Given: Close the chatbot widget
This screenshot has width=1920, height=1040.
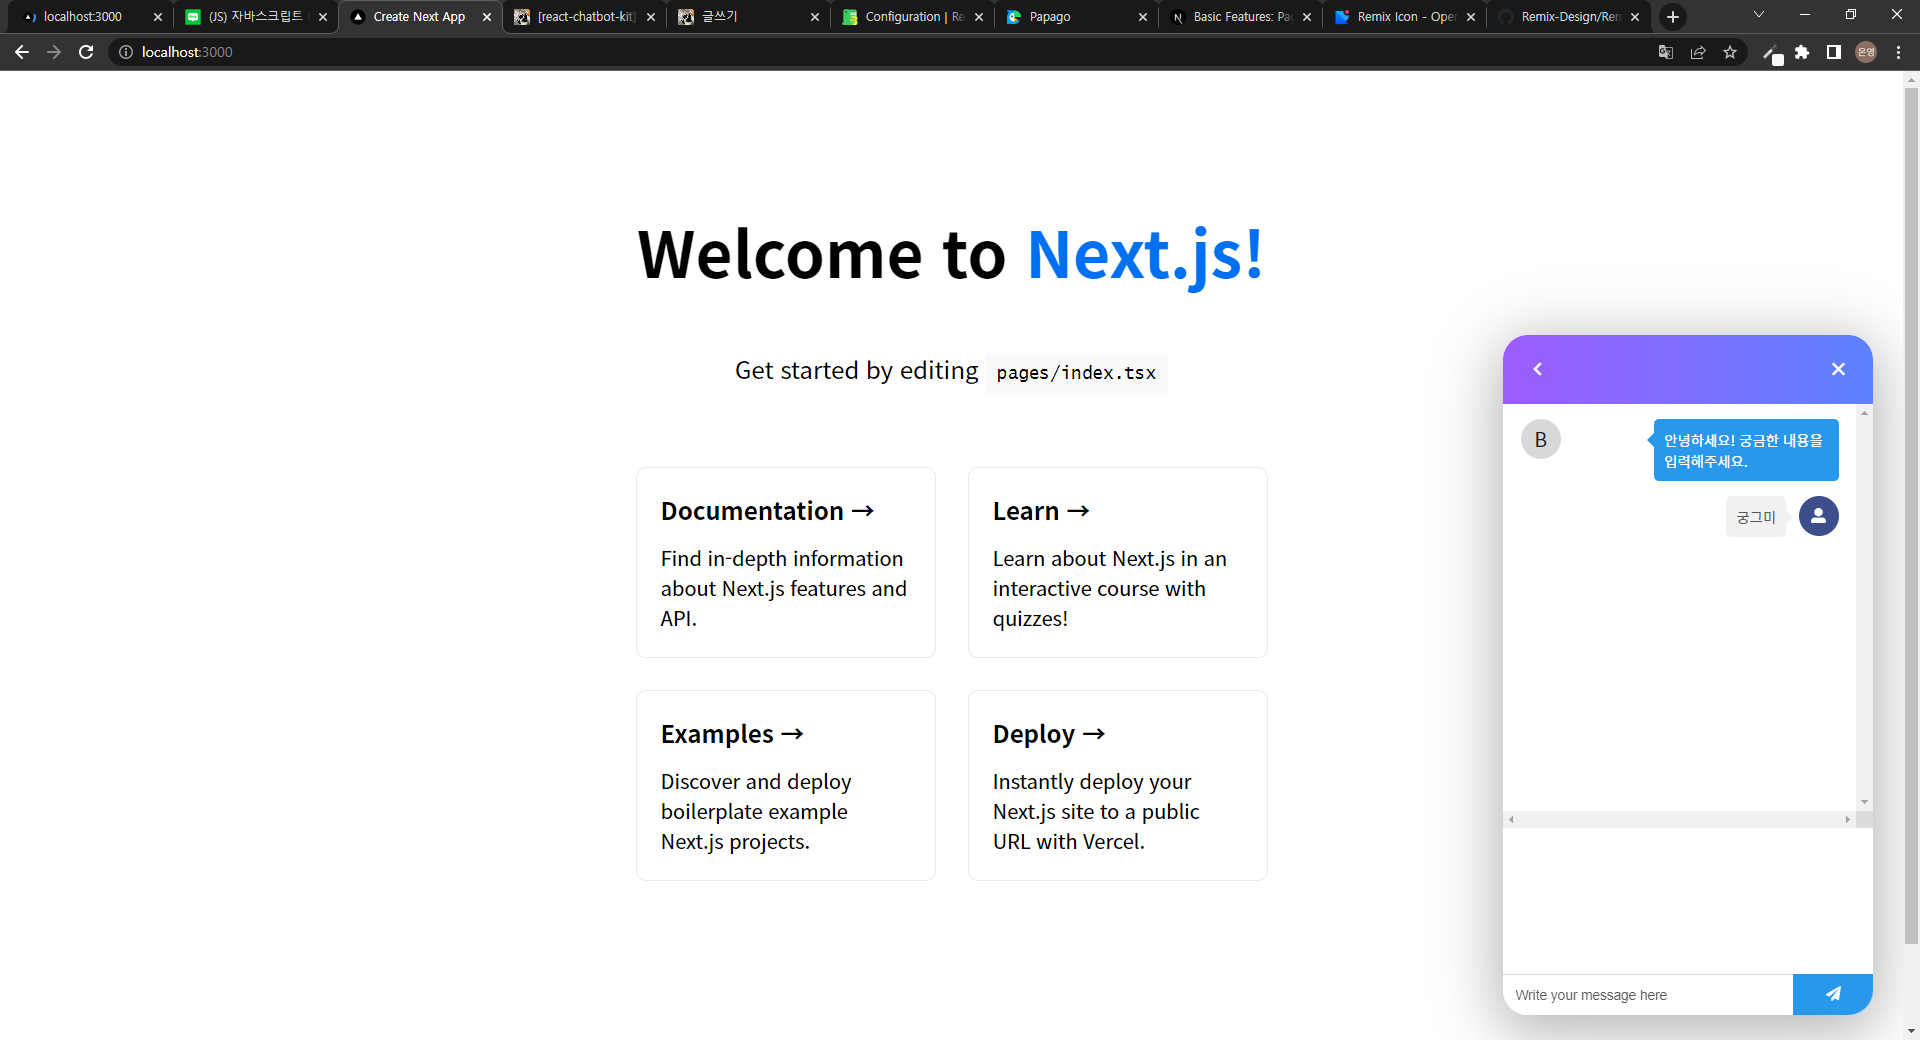Looking at the screenshot, I should pos(1838,369).
